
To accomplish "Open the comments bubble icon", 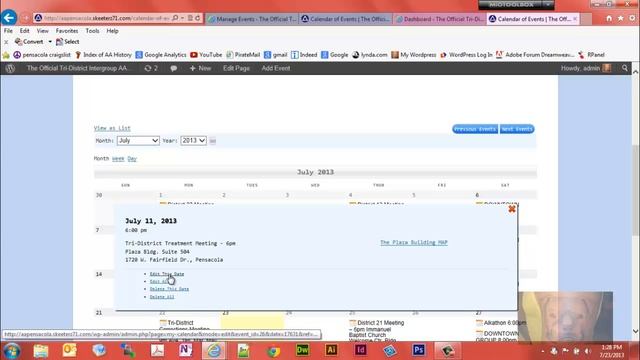I will coord(173,69).
